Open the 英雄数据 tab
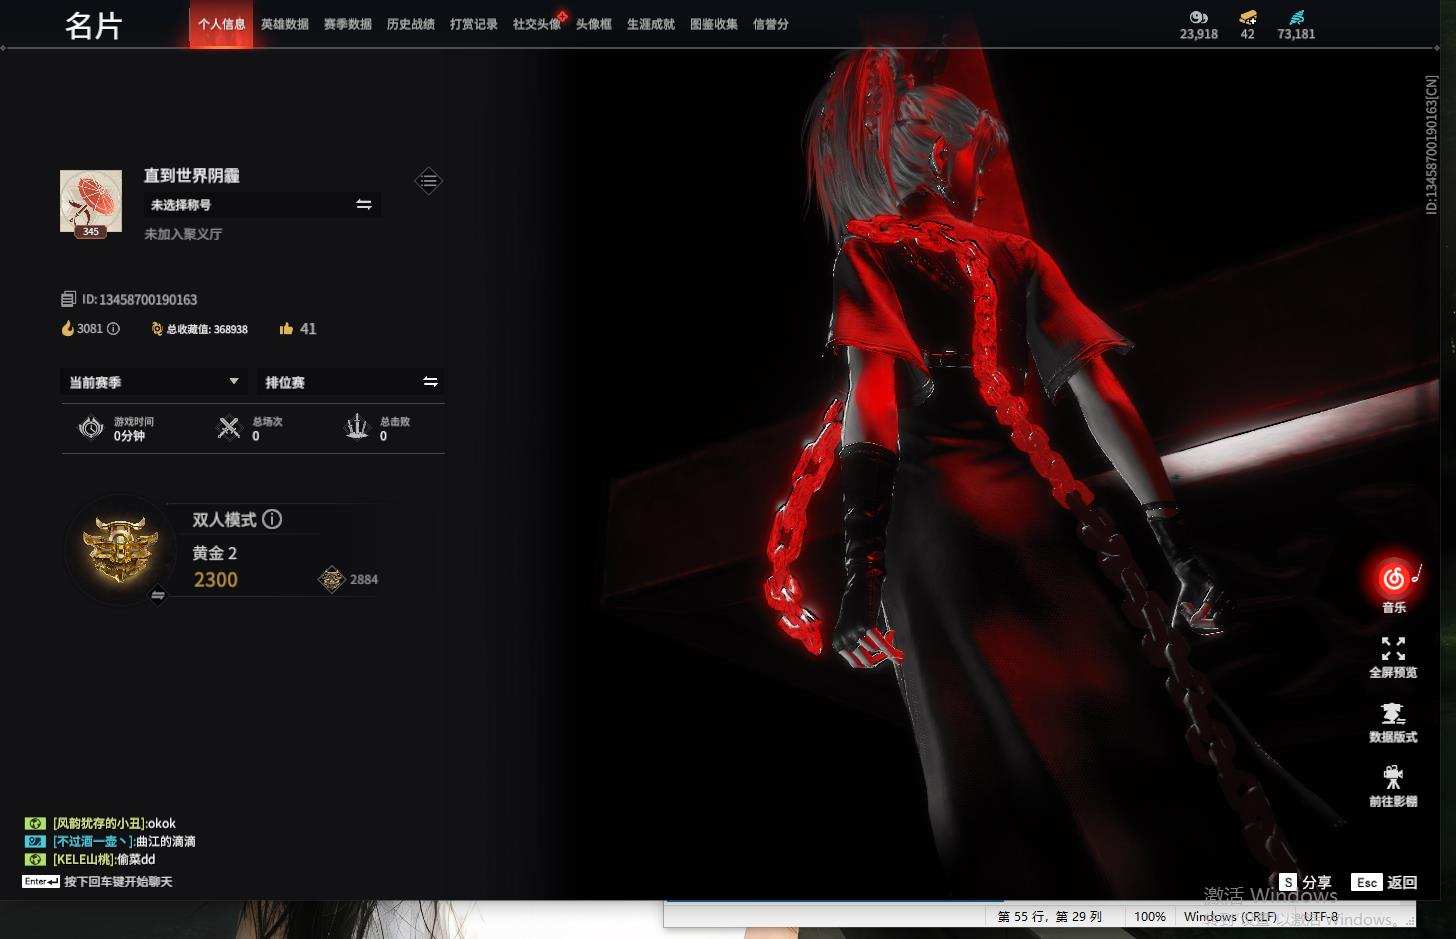This screenshot has height=939, width=1456. 285,24
